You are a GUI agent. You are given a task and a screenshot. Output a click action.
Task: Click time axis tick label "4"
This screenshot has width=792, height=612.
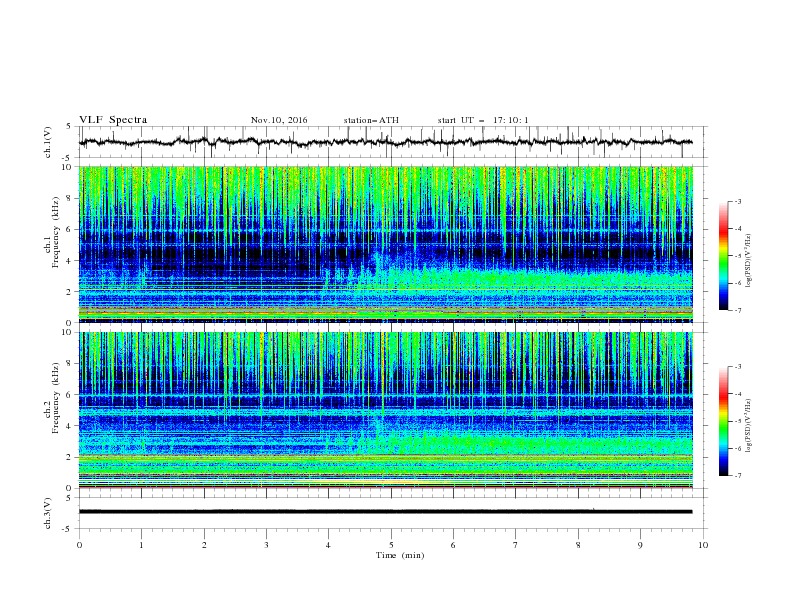click(328, 545)
